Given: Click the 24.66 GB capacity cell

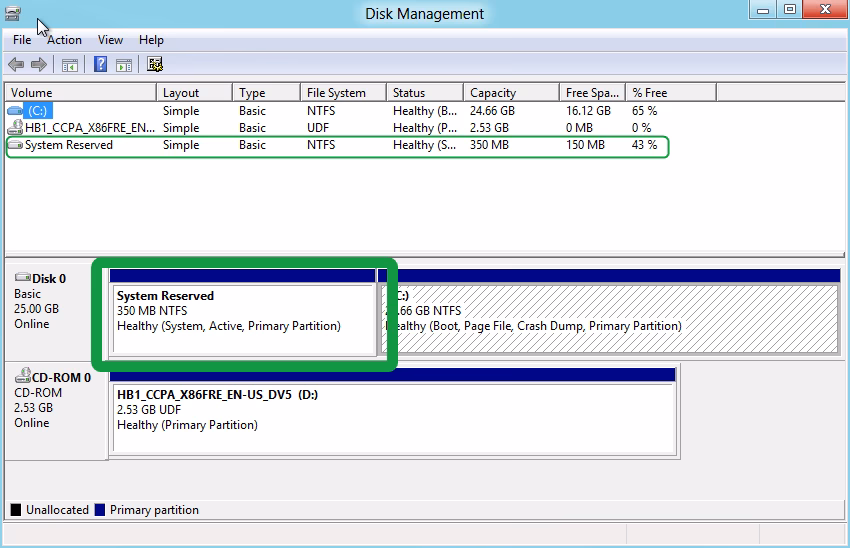Looking at the screenshot, I should 492,111.
